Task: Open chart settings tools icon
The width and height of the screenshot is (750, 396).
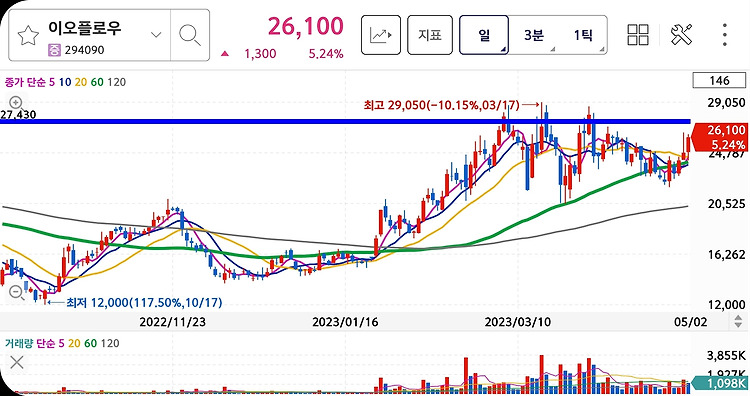Action: 681,35
